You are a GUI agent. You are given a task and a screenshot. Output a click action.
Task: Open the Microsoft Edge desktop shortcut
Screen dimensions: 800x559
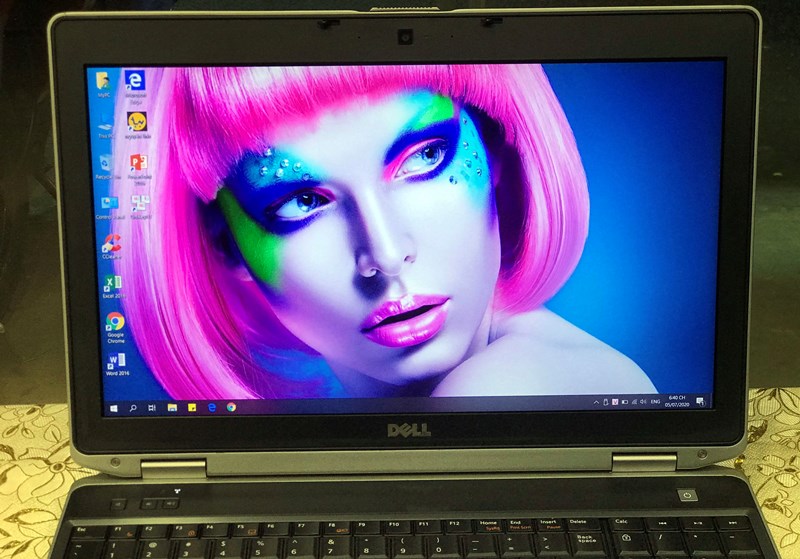[135, 86]
